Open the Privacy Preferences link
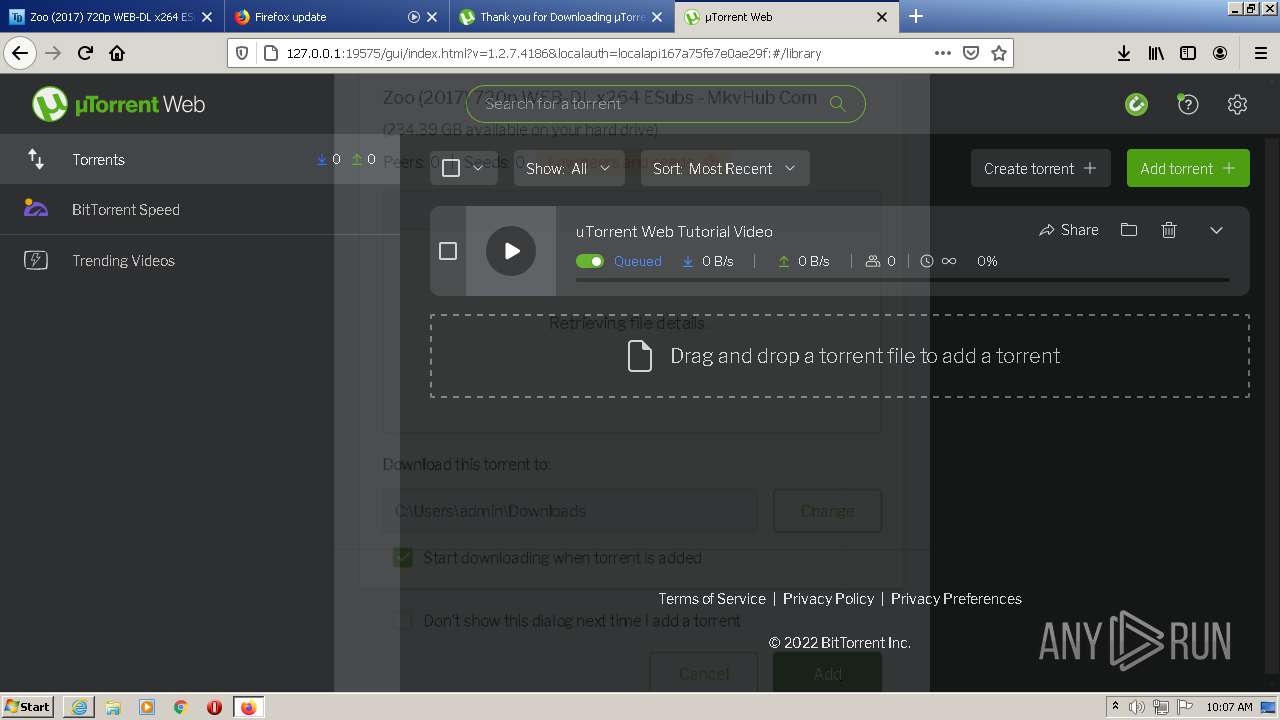This screenshot has height=720, width=1280. [x=956, y=598]
